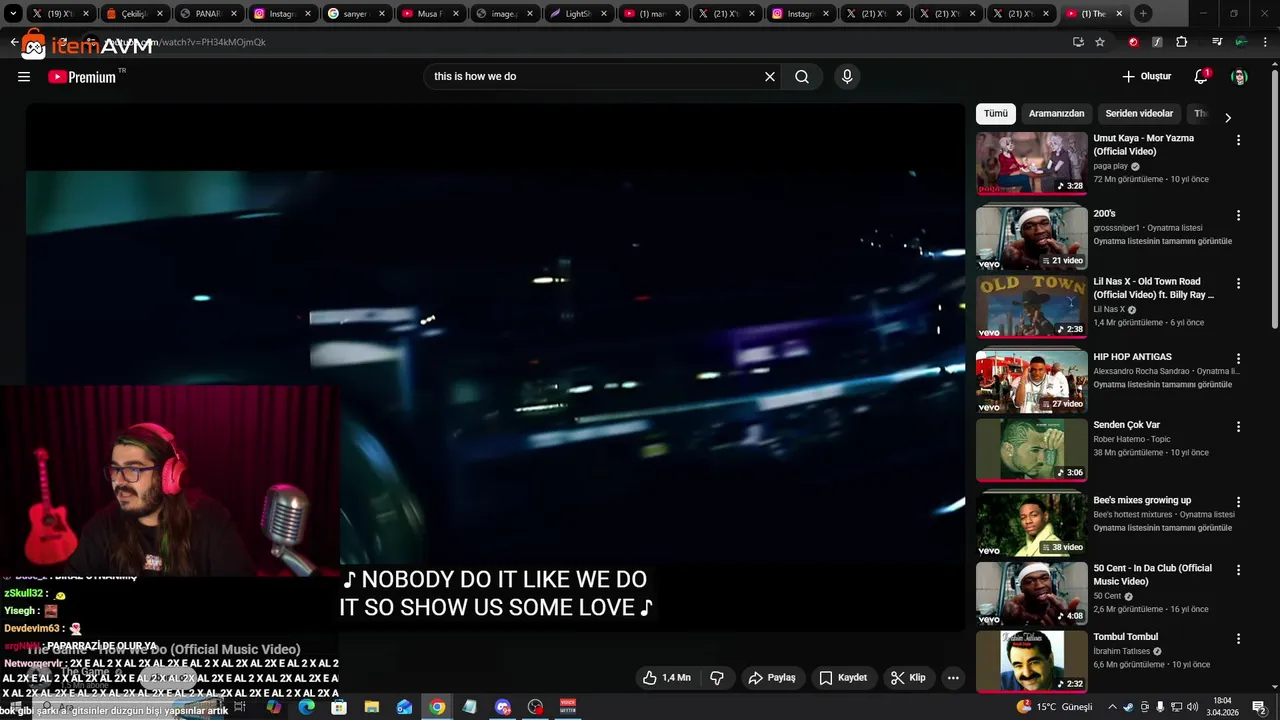Click the page vertical scrollbar
This screenshot has width=1280, height=720.
1274,200
